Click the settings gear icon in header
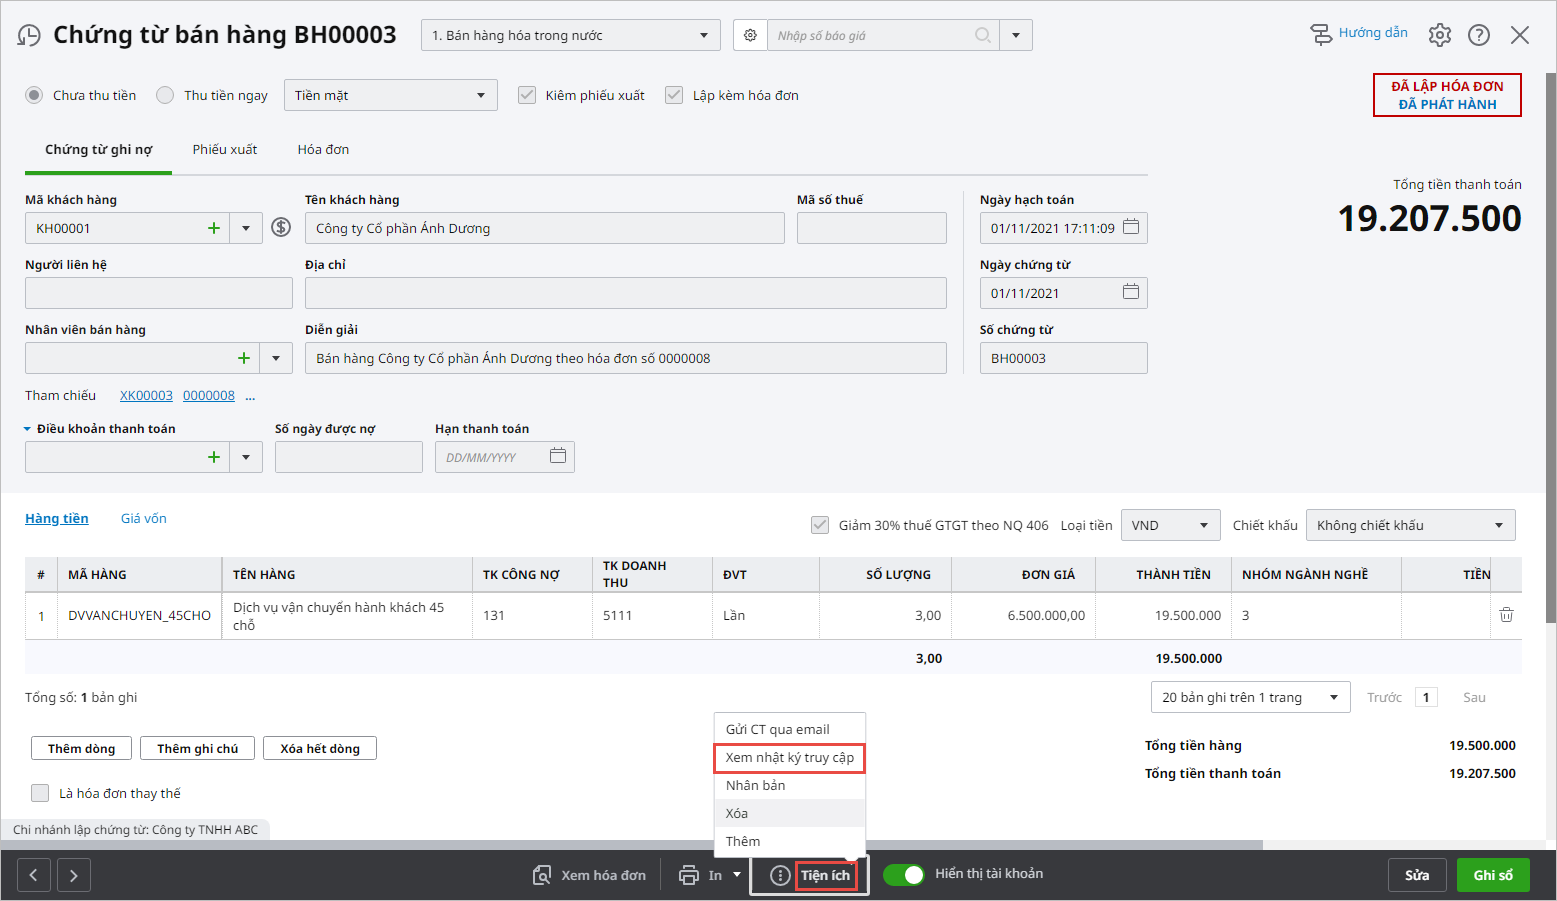 click(1439, 35)
